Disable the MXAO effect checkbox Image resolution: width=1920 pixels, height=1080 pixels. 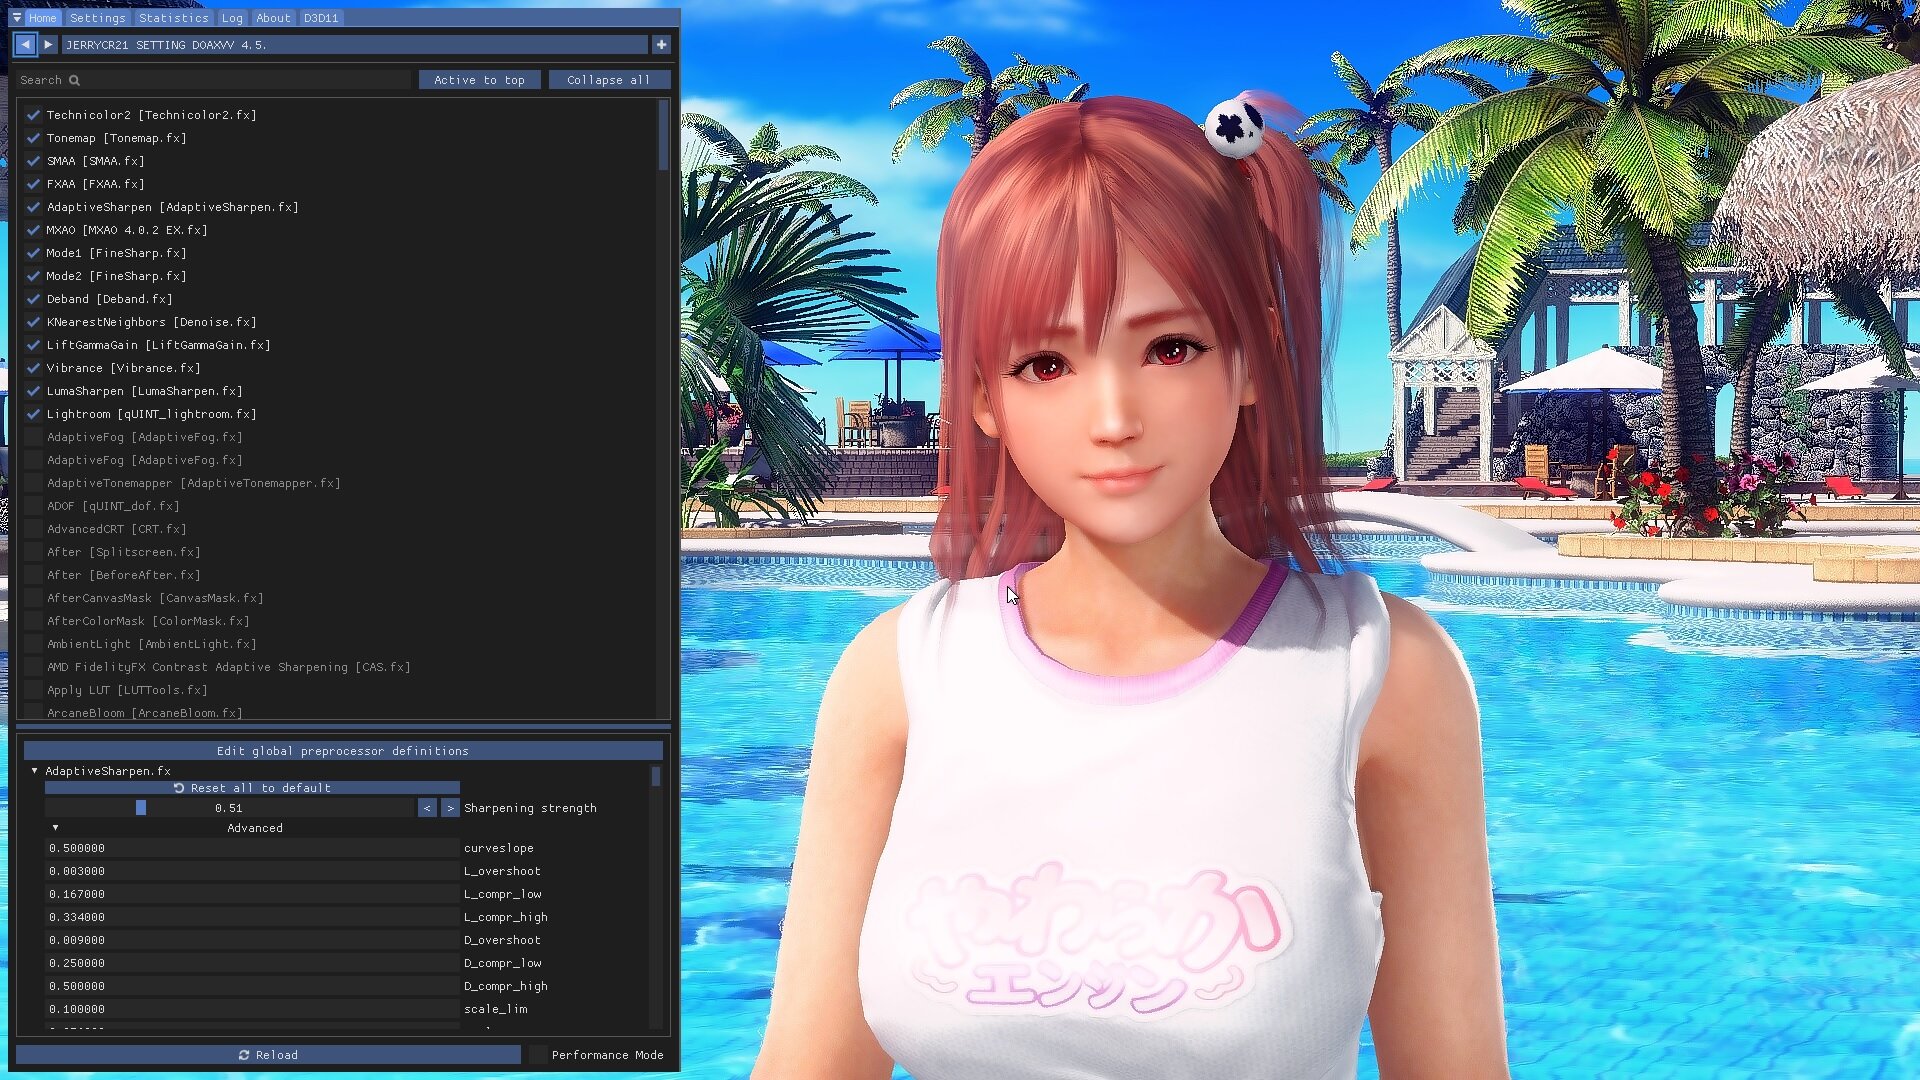[33, 230]
